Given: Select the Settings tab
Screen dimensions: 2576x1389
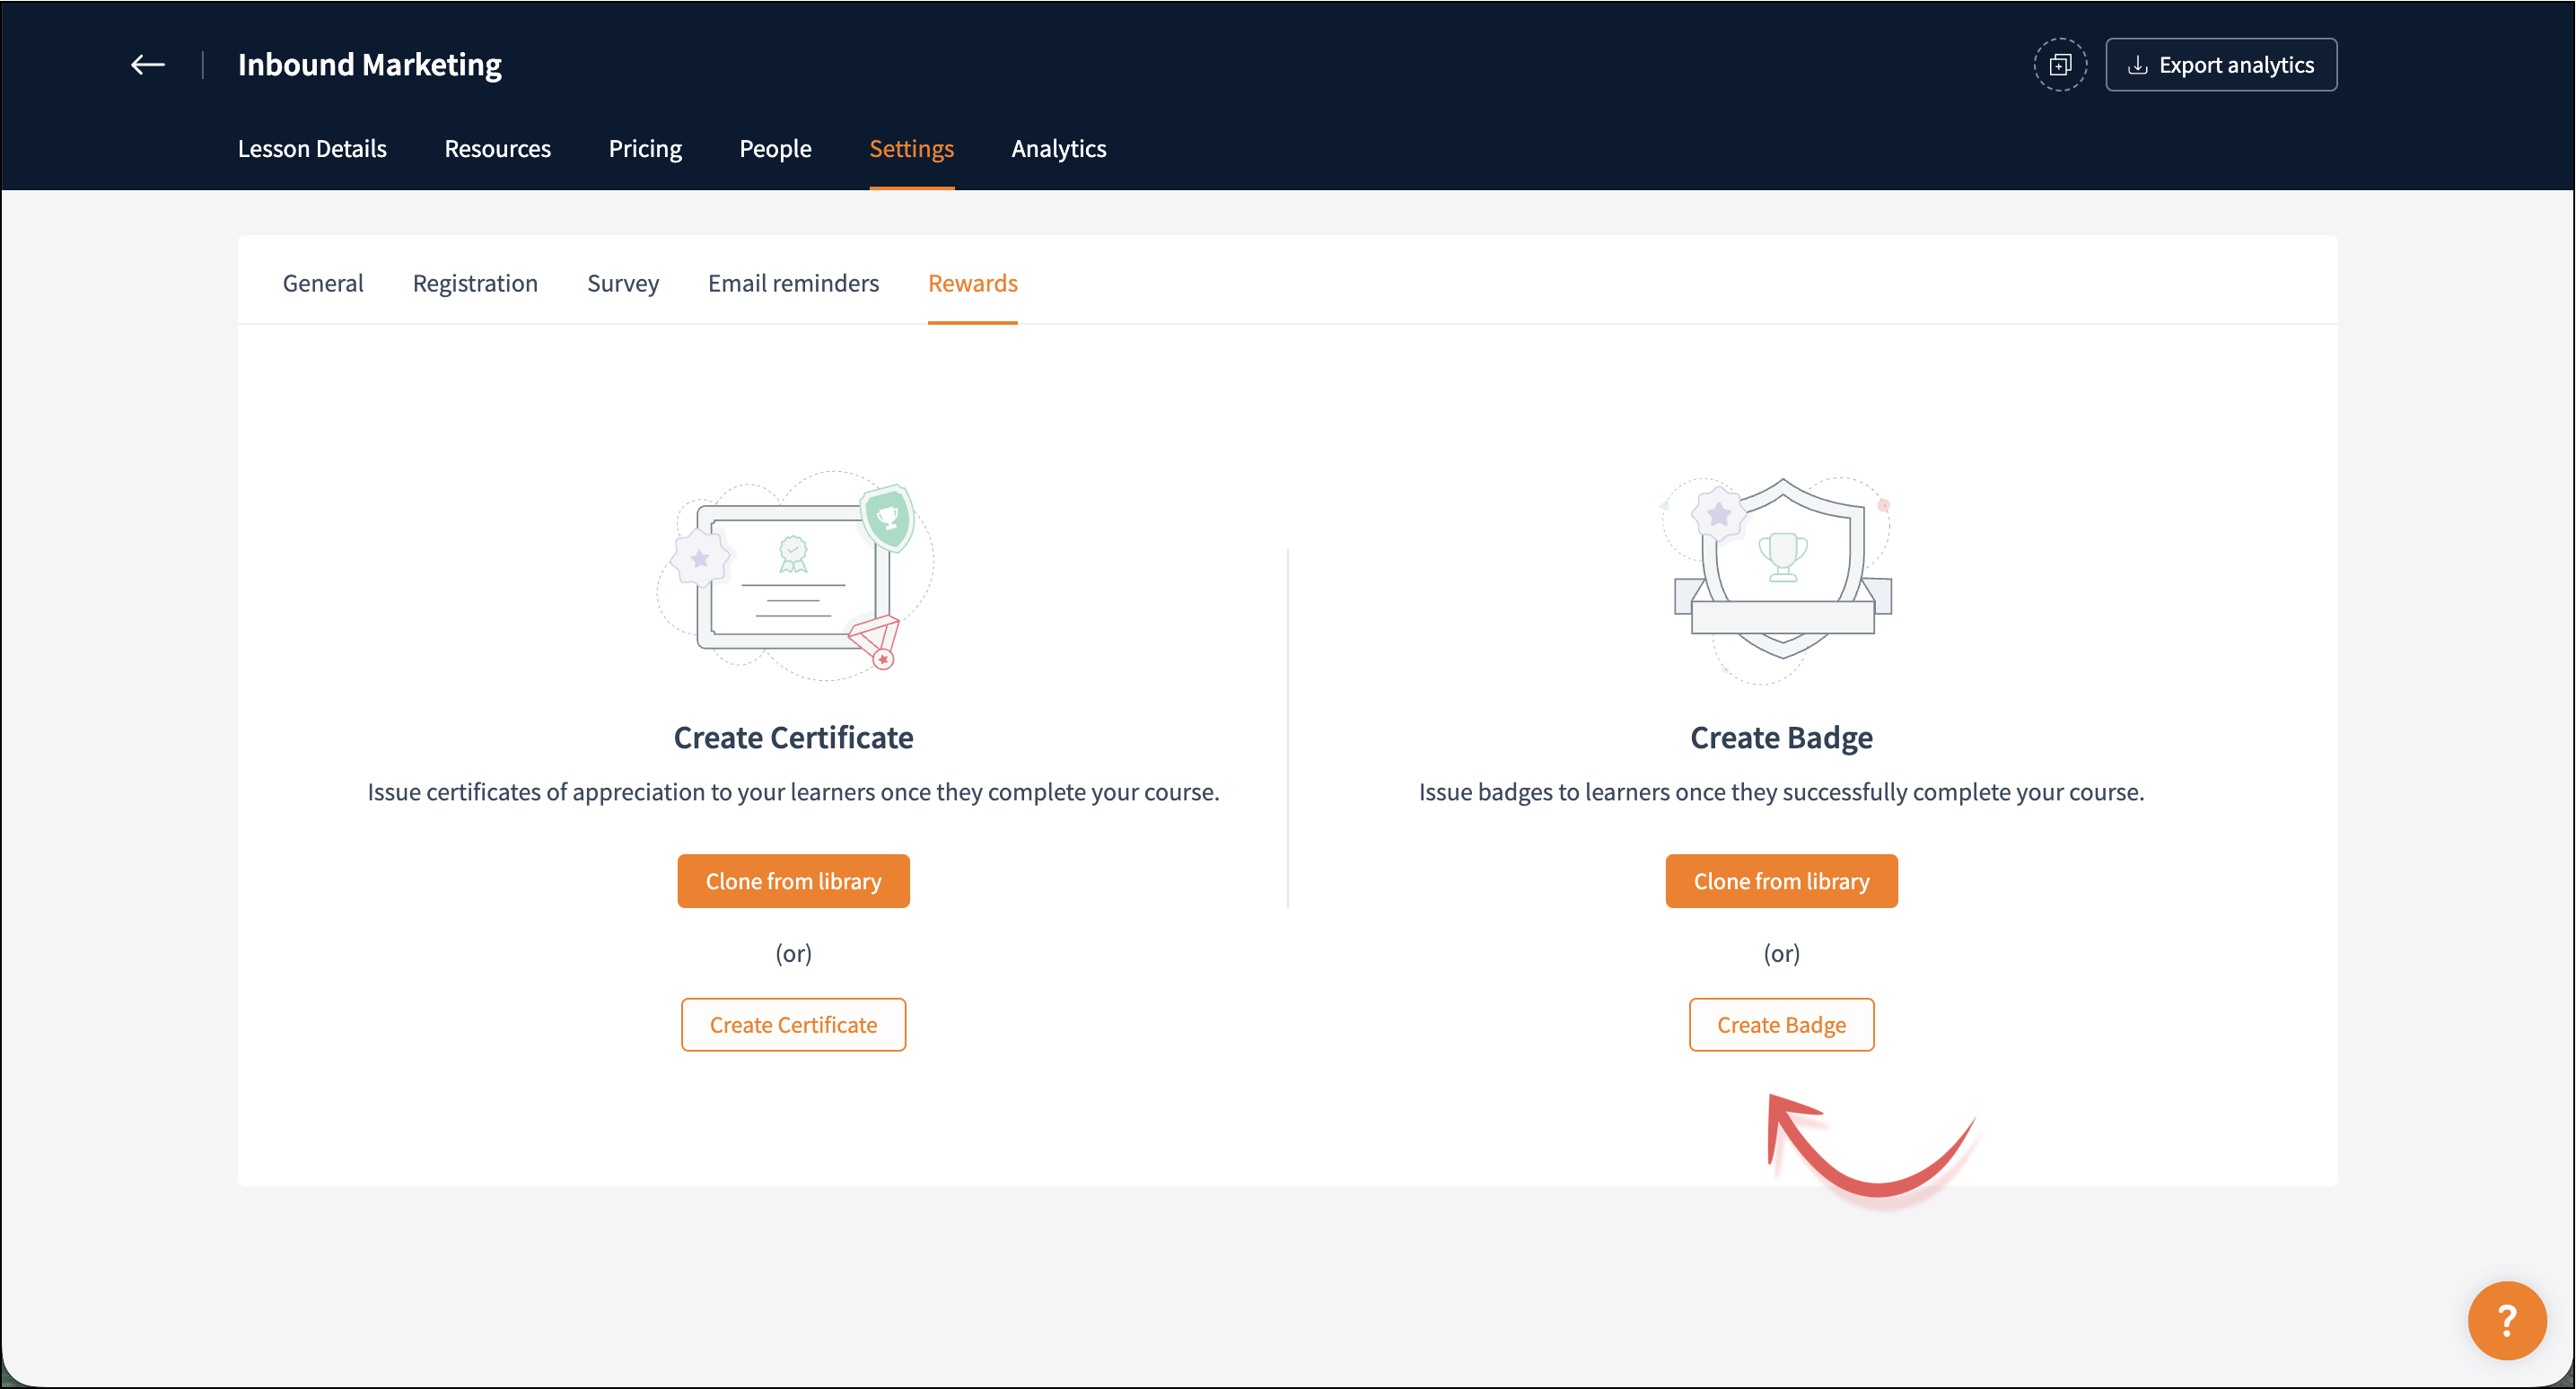Looking at the screenshot, I should coord(911,148).
